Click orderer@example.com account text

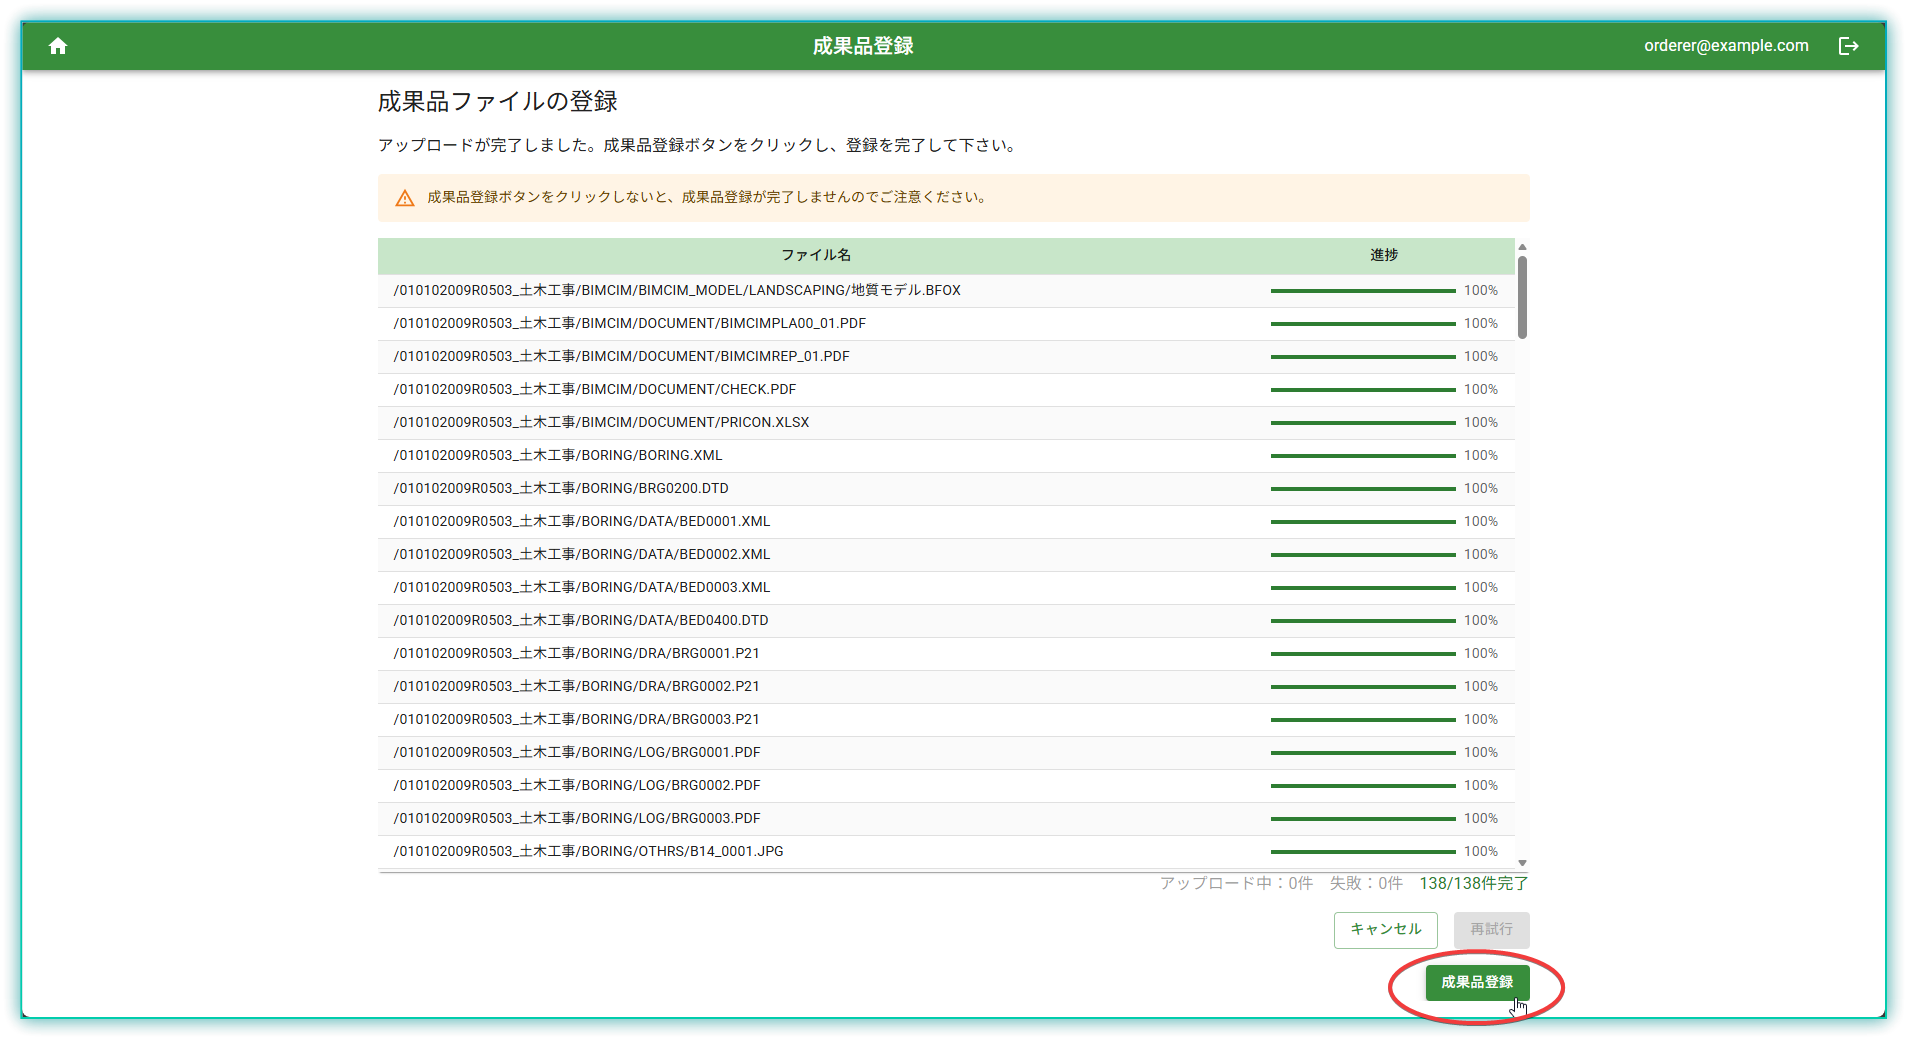(x=1726, y=46)
